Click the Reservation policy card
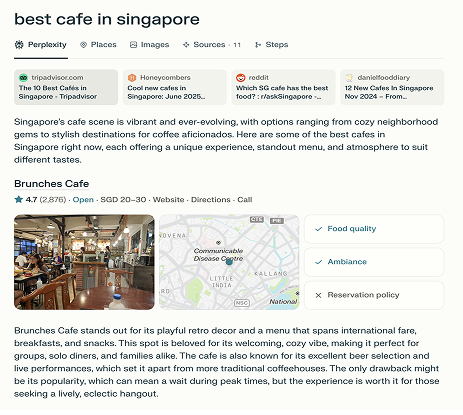 click(374, 295)
